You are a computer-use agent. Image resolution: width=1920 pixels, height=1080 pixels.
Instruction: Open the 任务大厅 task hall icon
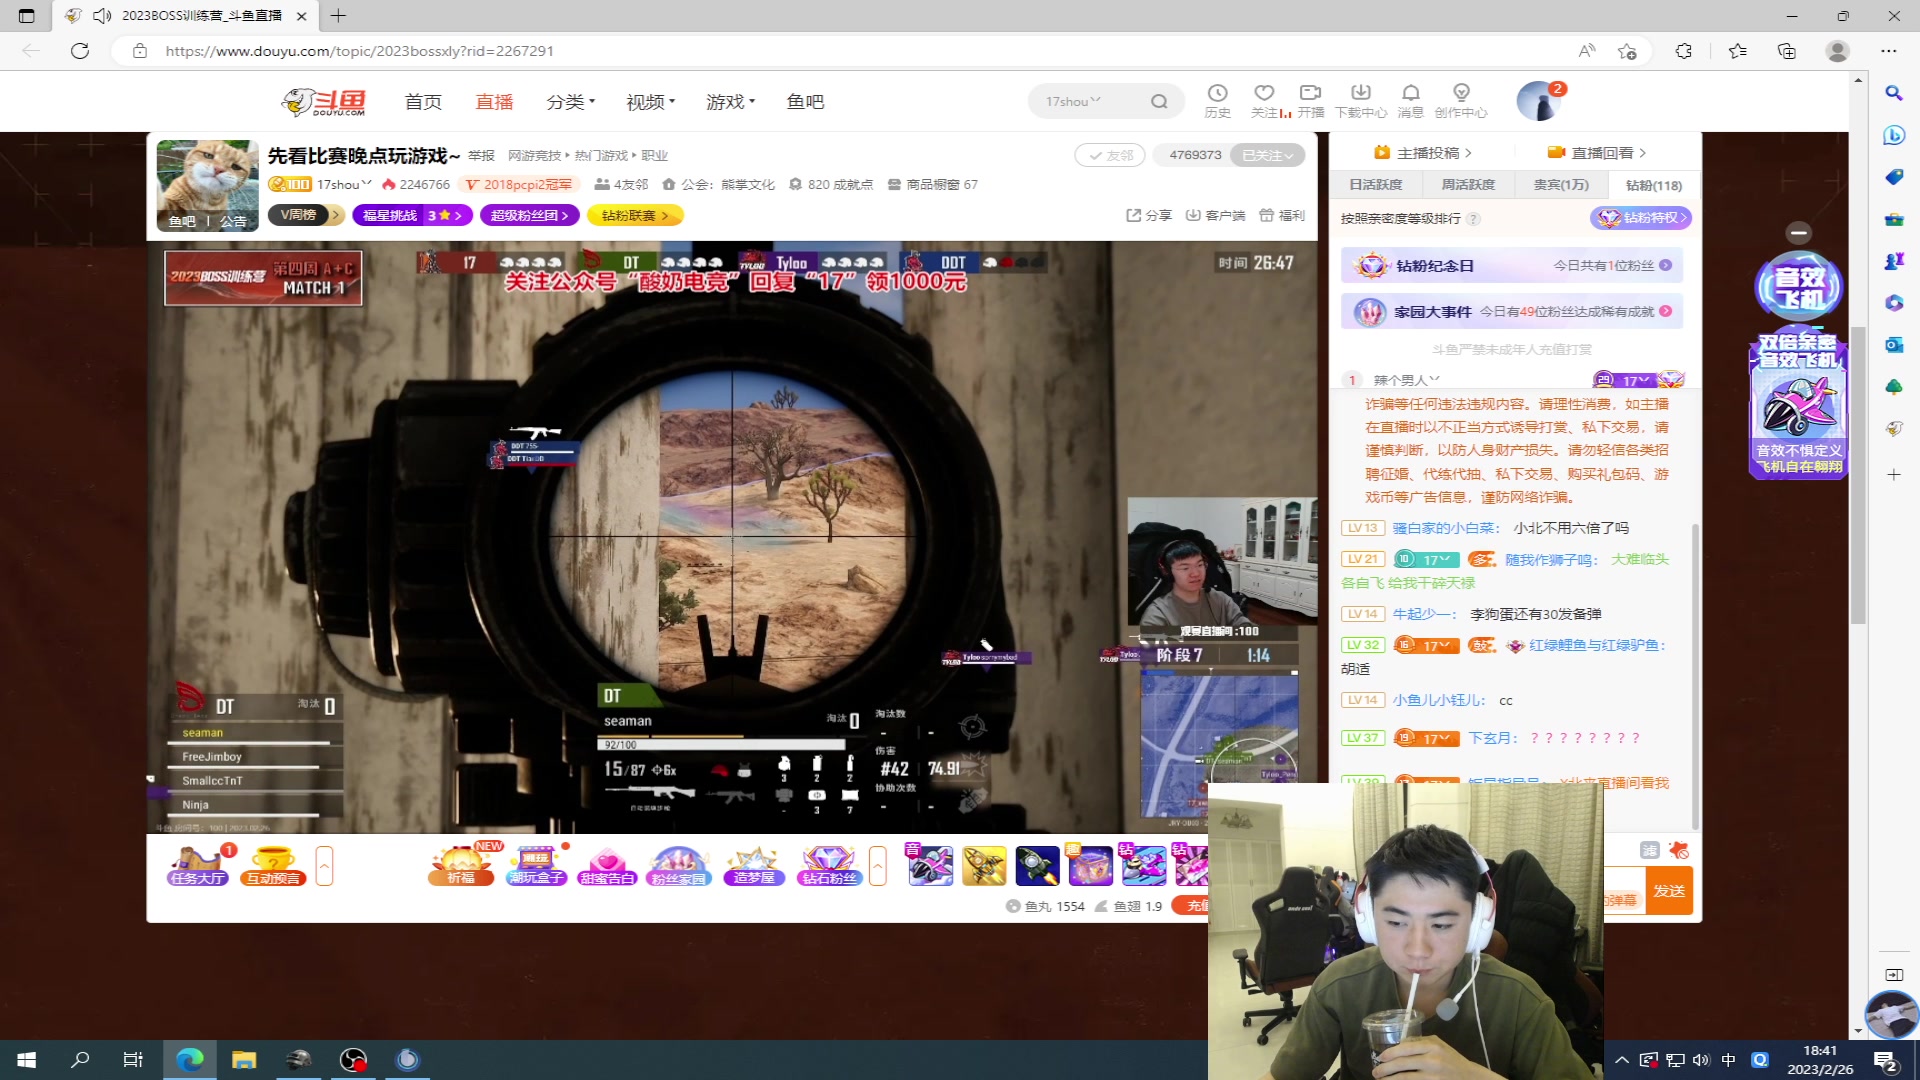[x=198, y=865]
